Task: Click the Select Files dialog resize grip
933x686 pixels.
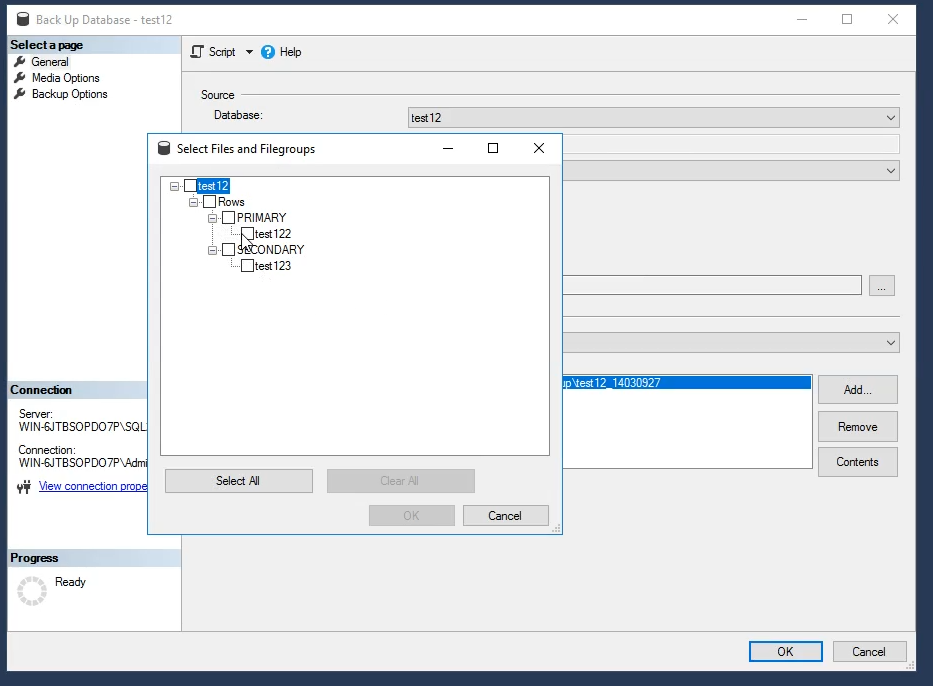Action: coord(556,528)
